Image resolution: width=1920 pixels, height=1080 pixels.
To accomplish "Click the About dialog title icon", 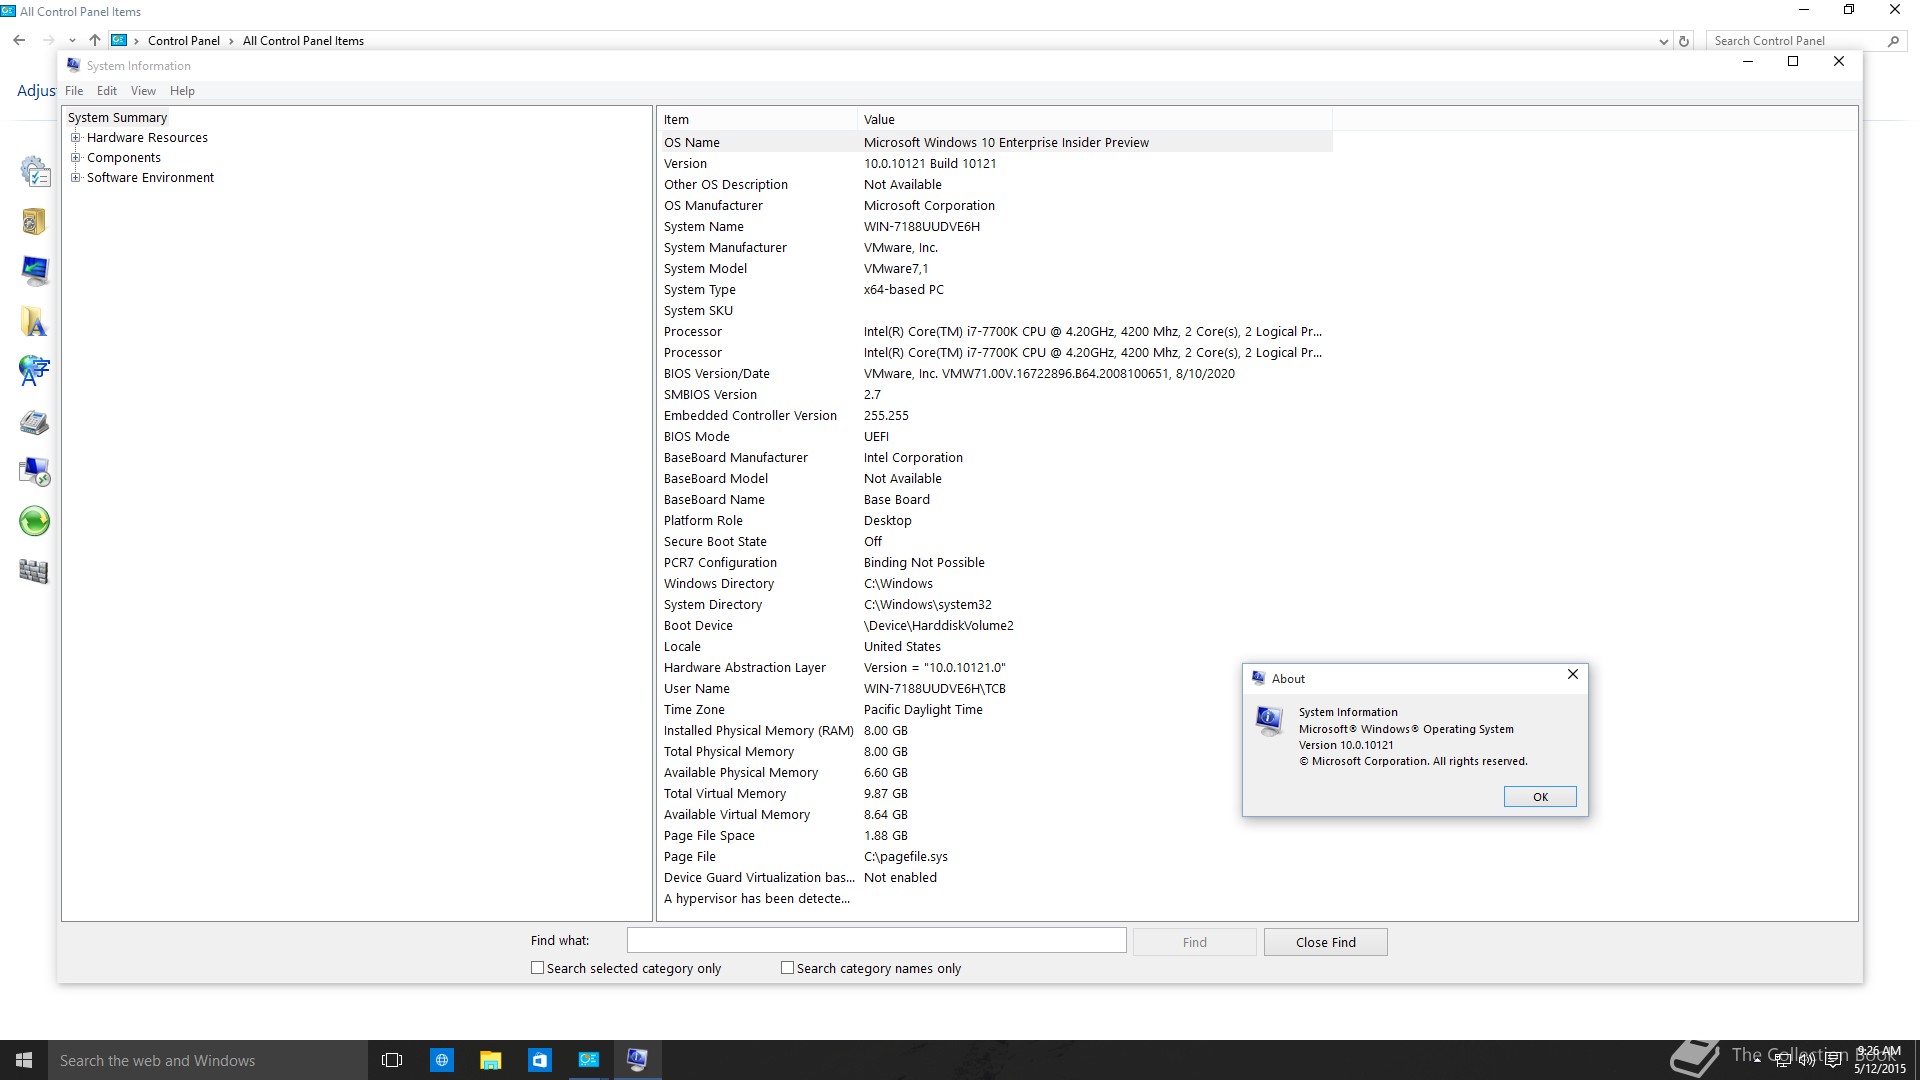I will click(x=1258, y=678).
